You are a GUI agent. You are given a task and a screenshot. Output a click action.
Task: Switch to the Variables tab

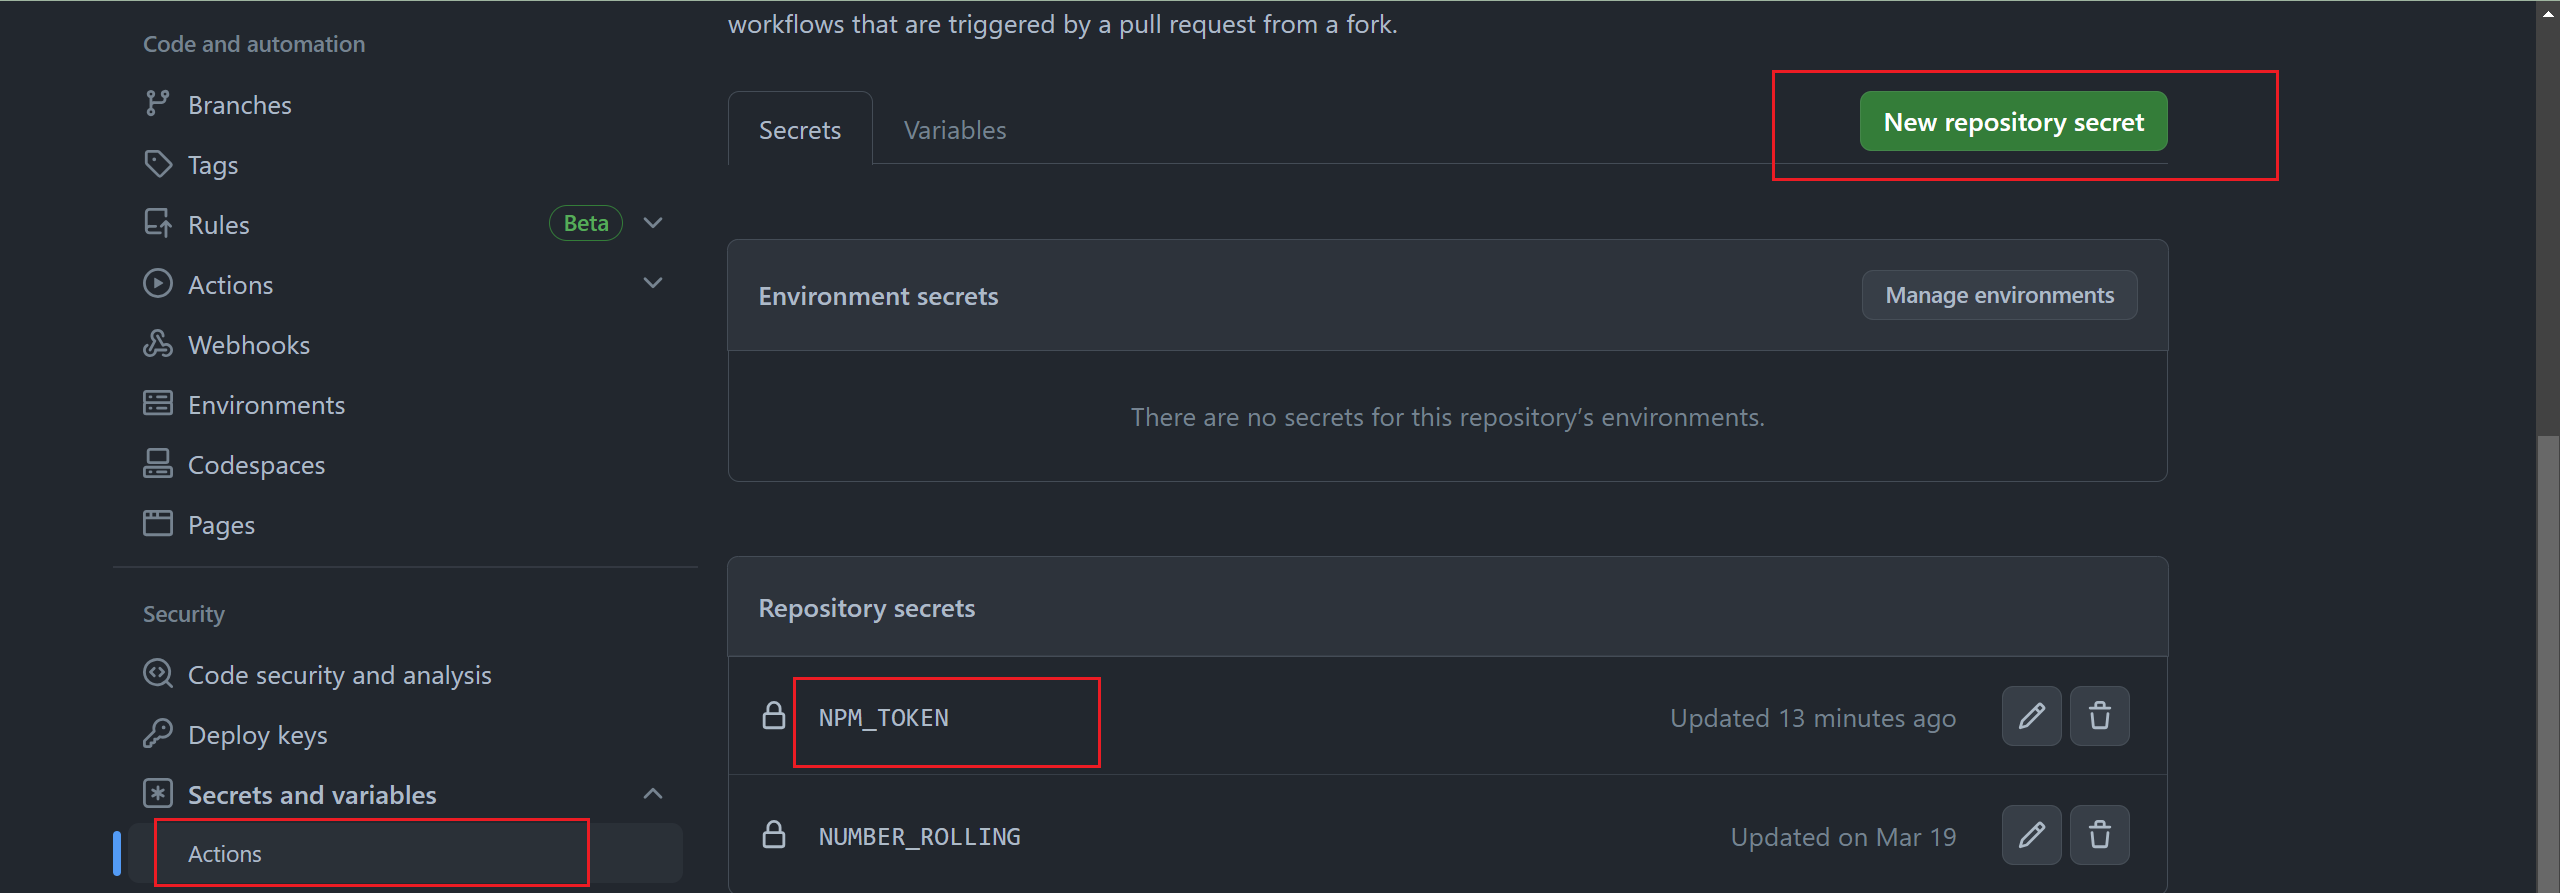(954, 129)
